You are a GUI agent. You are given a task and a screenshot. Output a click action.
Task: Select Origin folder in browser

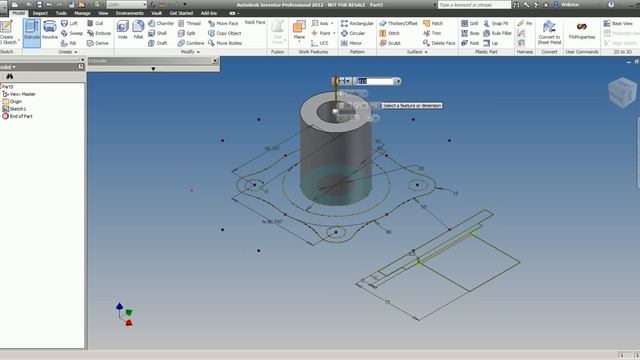point(12,102)
